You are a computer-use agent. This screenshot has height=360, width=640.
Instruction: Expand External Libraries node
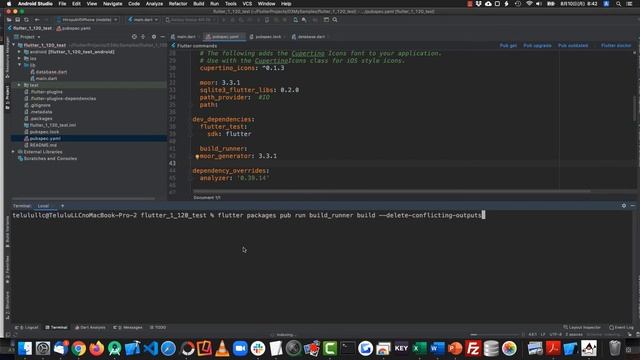pyautogui.click(x=13, y=152)
